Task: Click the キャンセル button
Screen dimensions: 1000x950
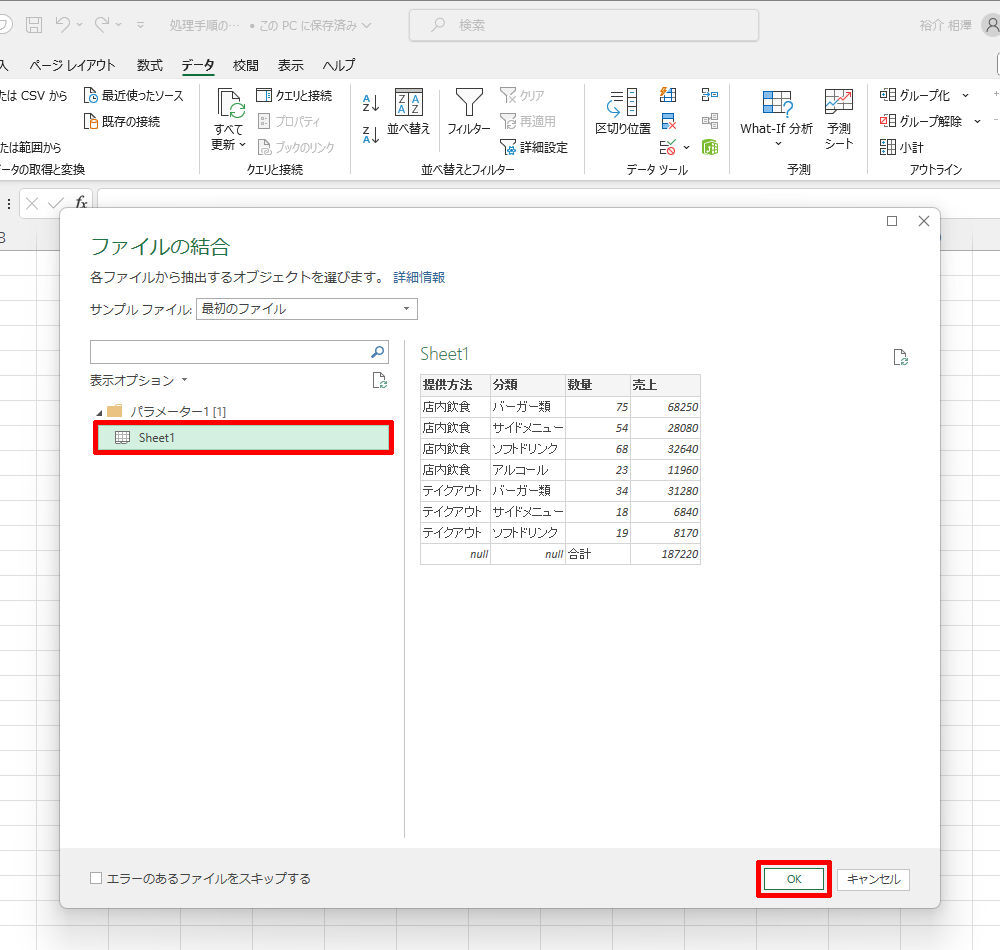Action: (x=873, y=879)
